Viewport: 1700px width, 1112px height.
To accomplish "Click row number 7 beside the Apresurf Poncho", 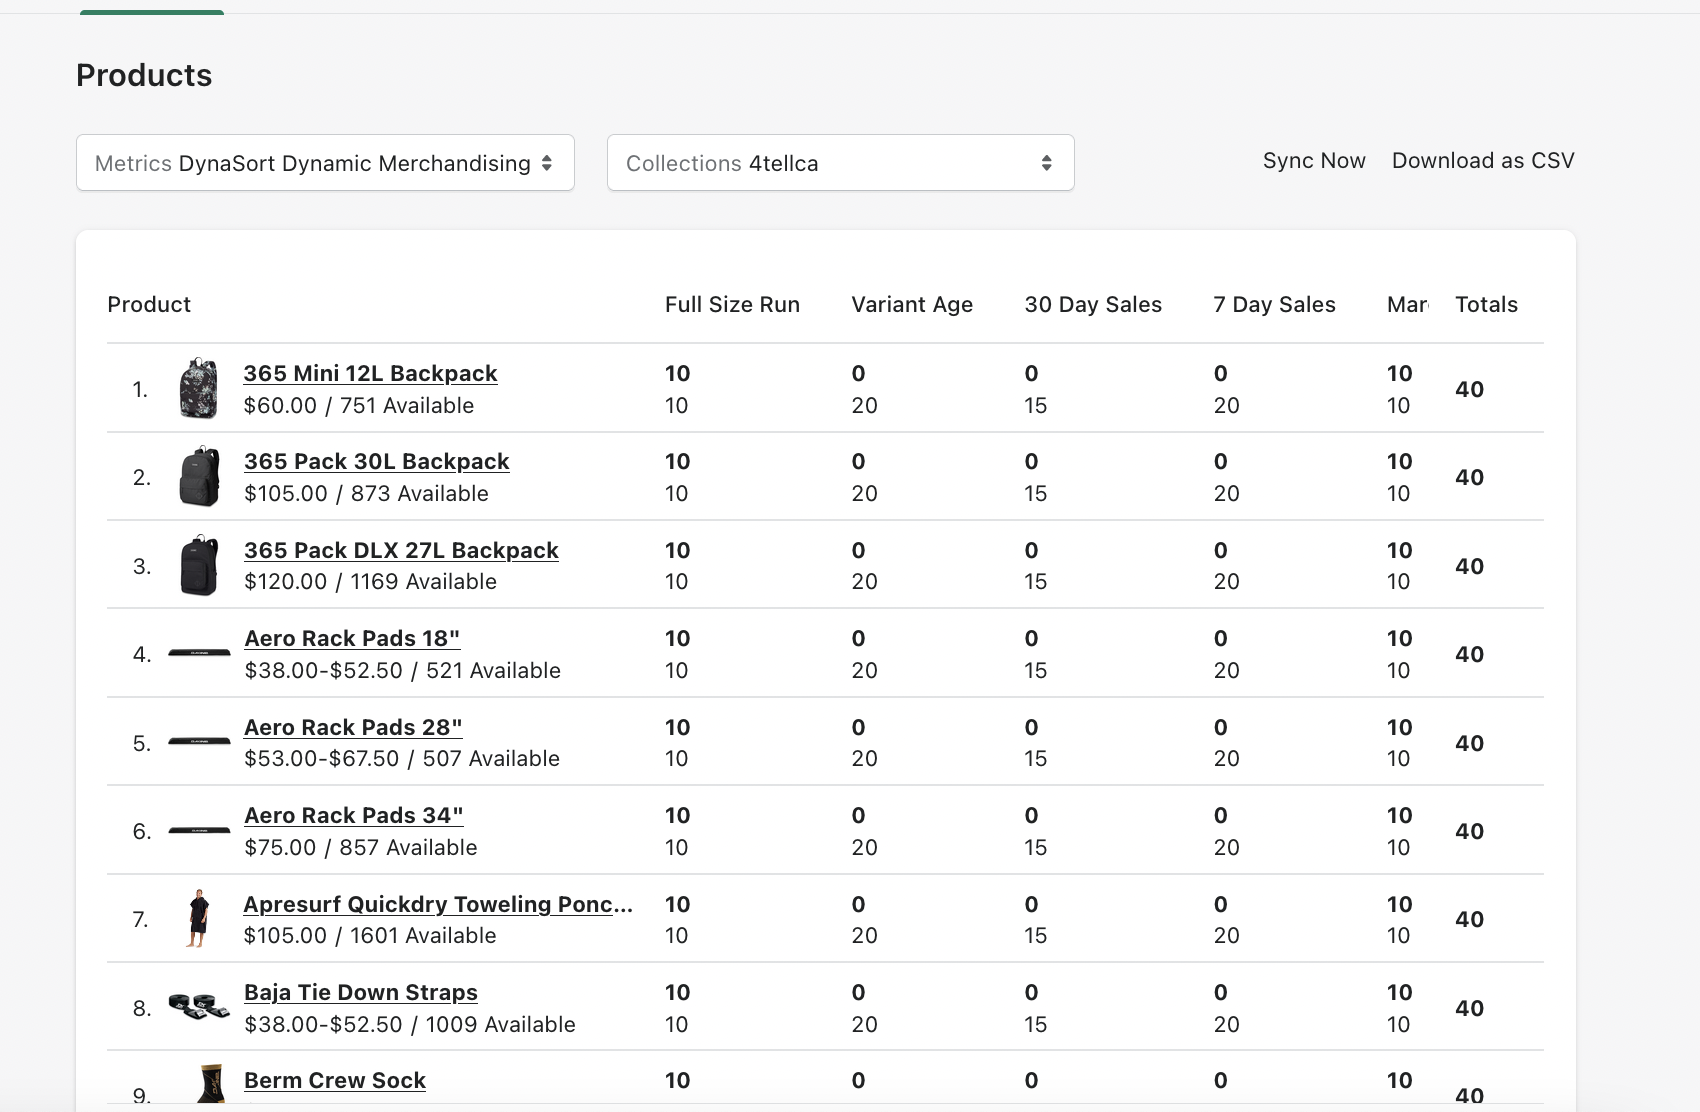I will coord(141,920).
